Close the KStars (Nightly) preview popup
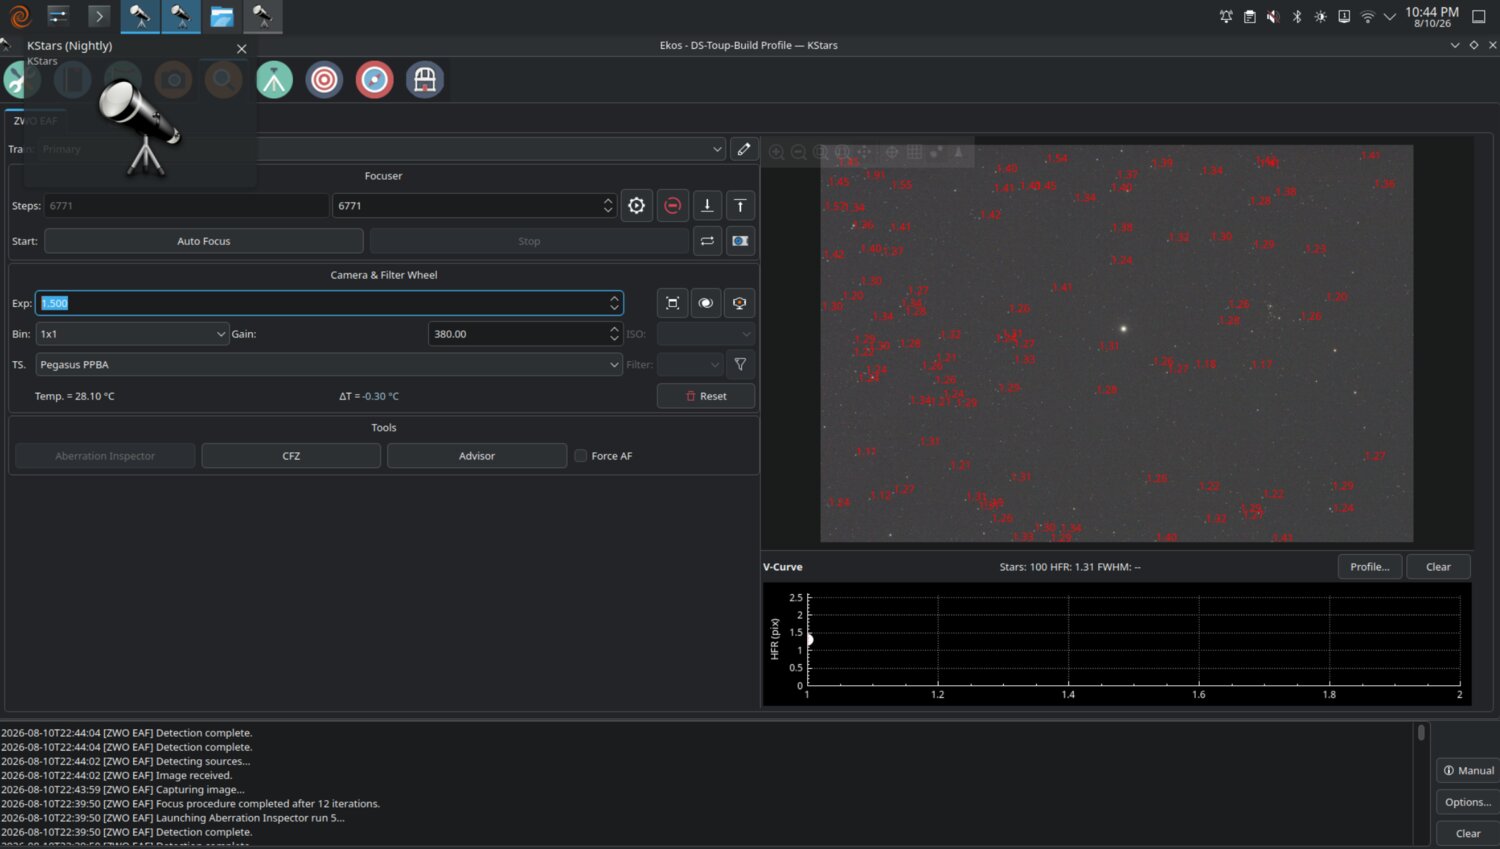This screenshot has width=1500, height=849. 241,49
